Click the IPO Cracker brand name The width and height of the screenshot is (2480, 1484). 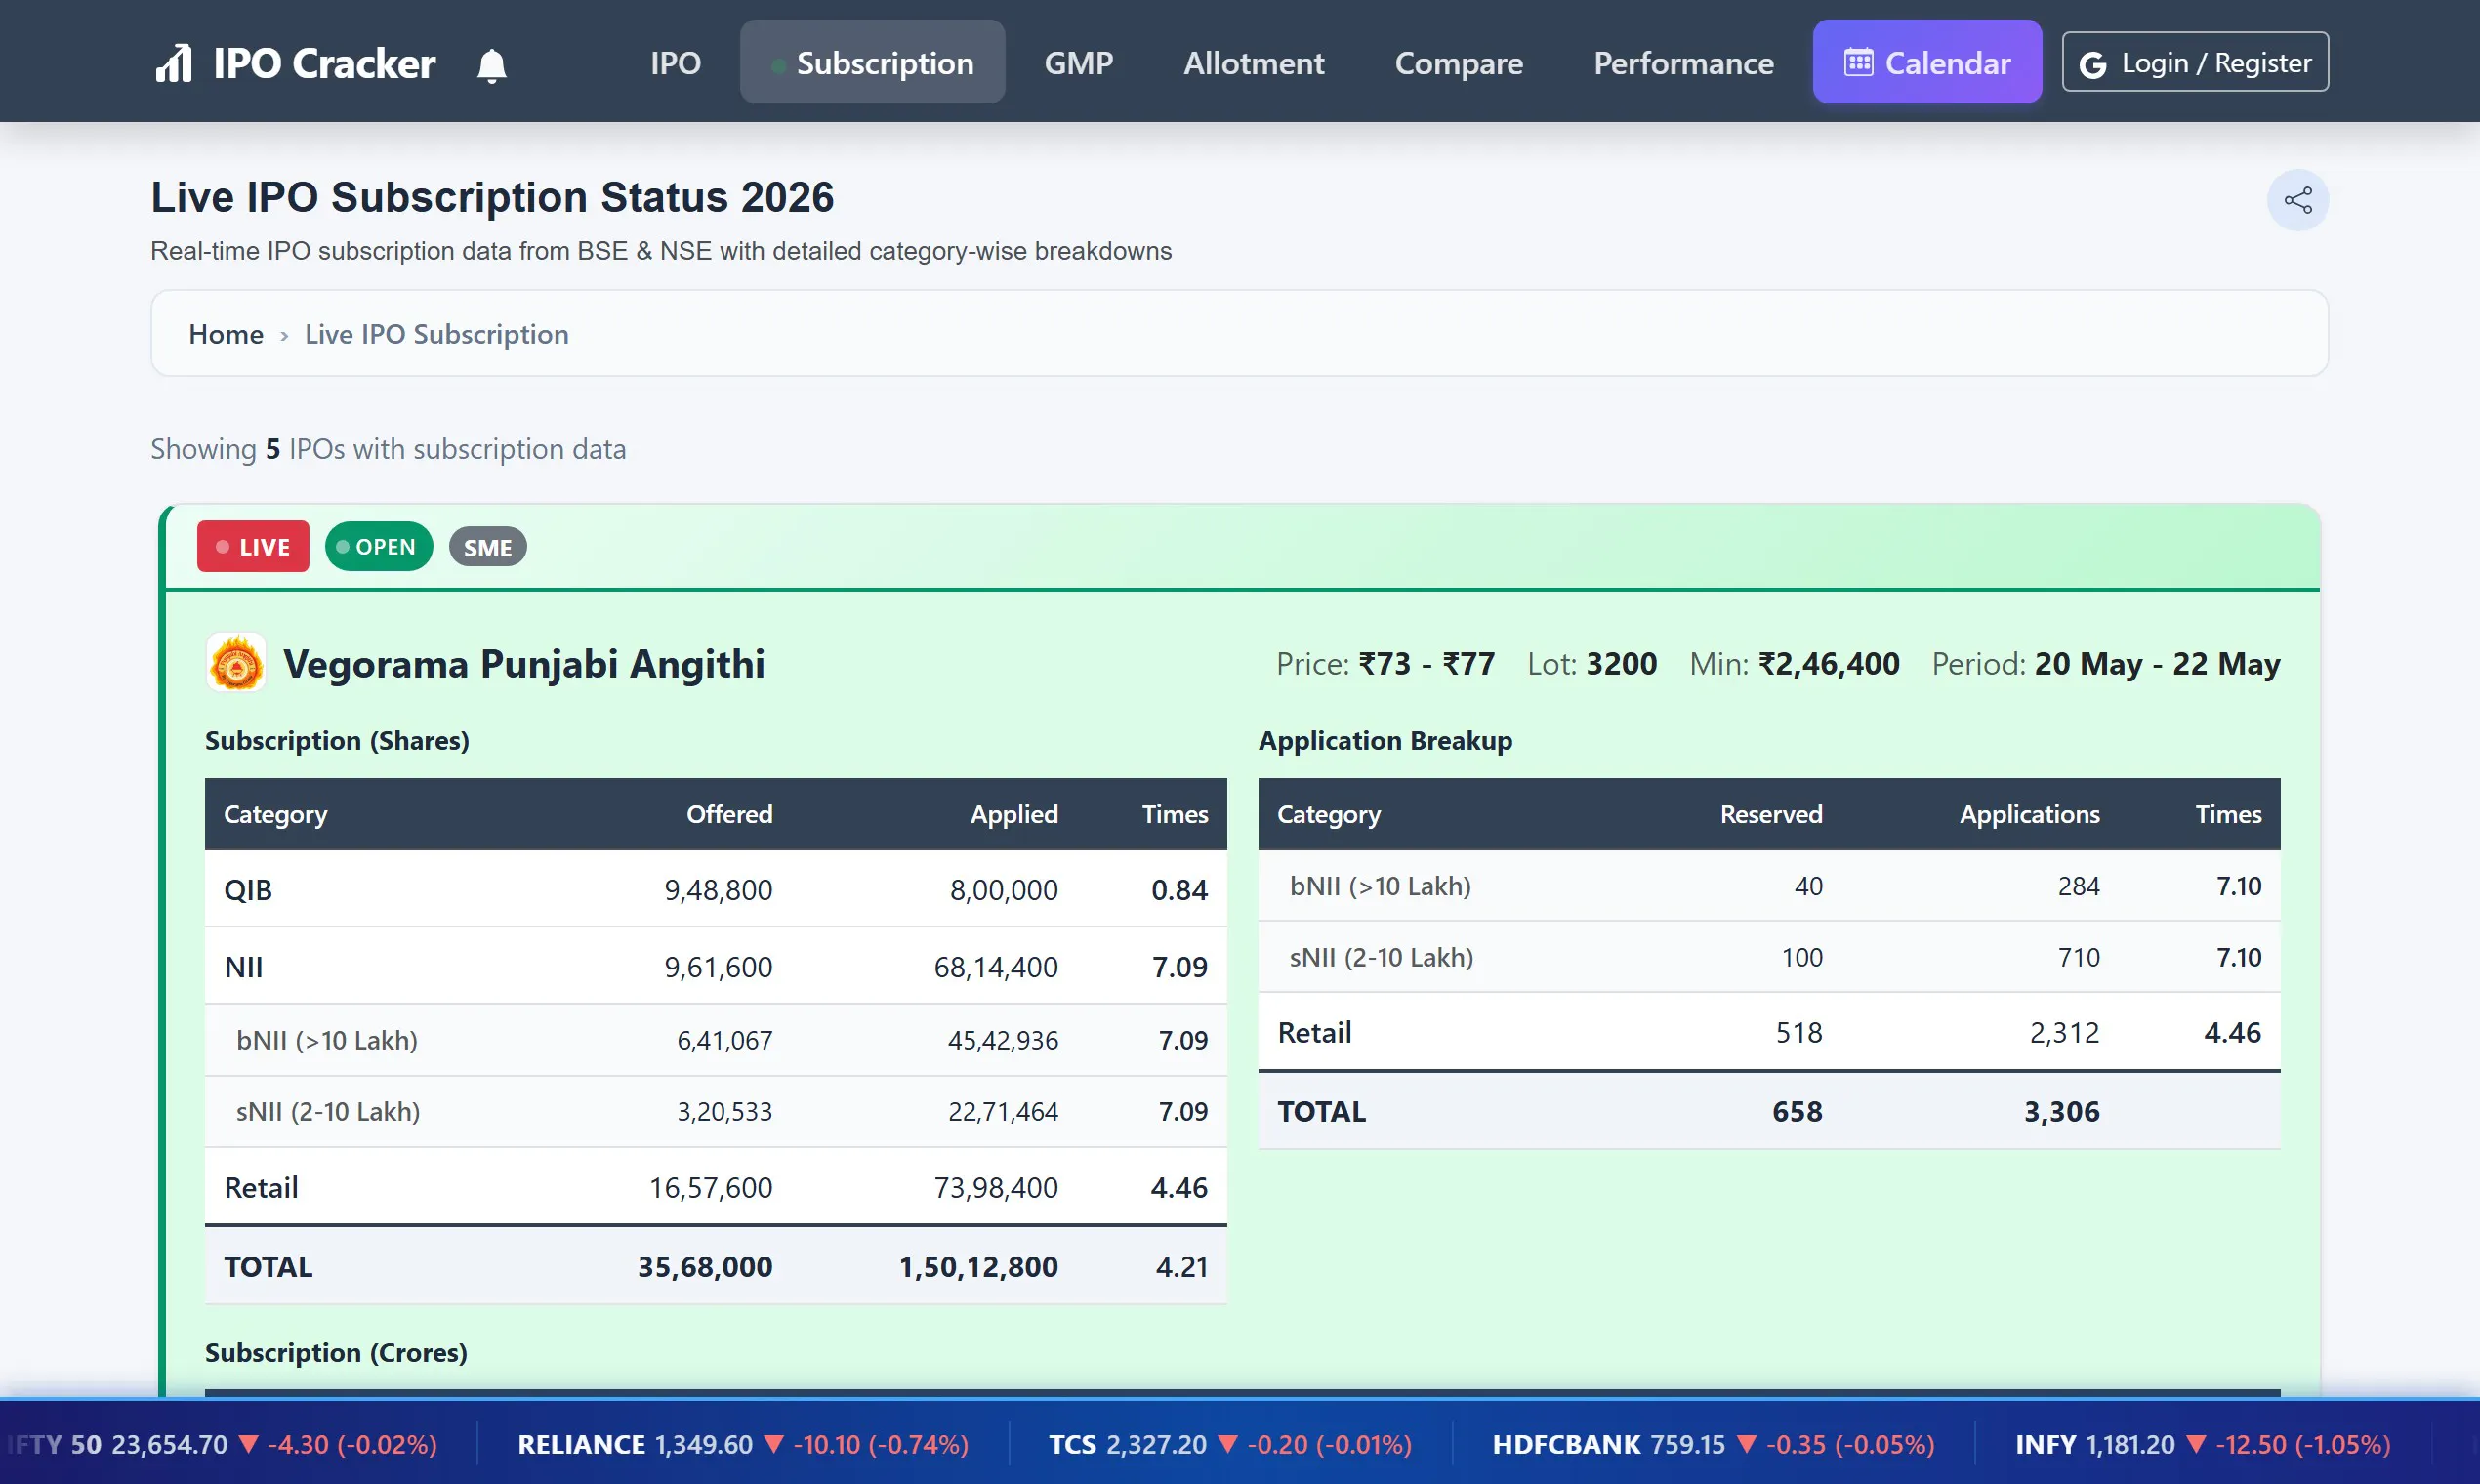click(x=324, y=64)
